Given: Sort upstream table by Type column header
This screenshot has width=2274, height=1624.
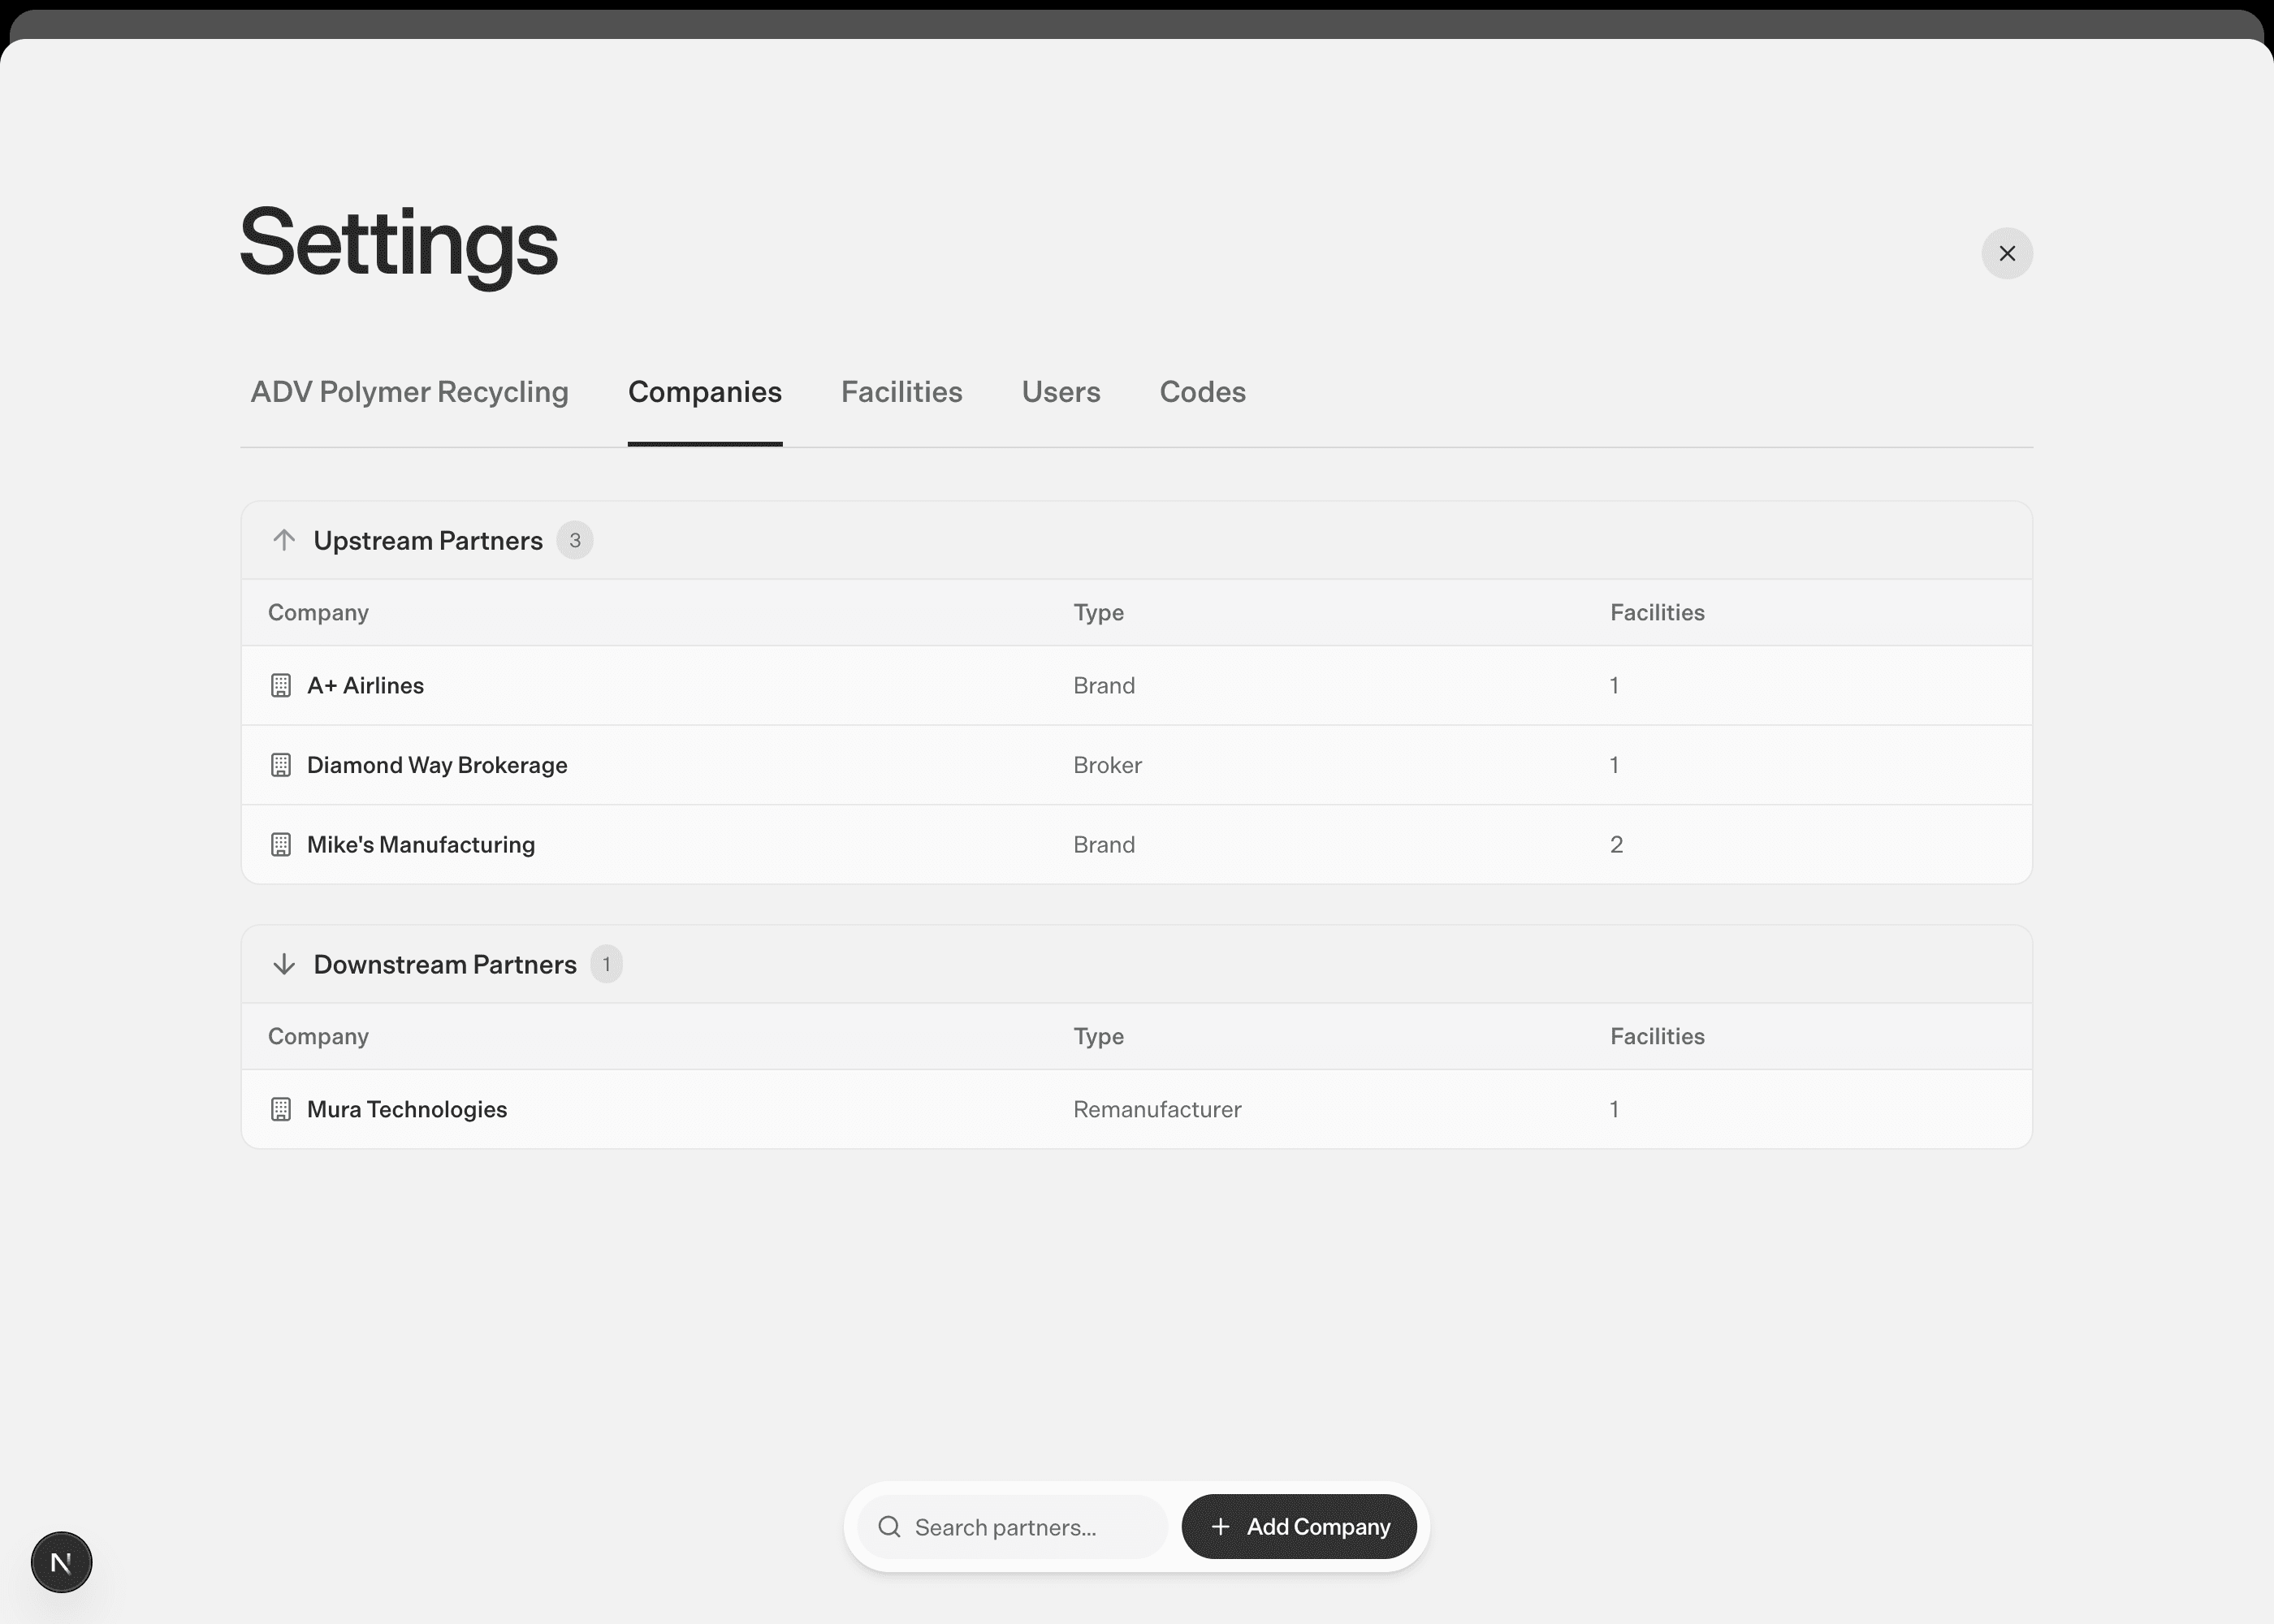Looking at the screenshot, I should tap(1098, 612).
